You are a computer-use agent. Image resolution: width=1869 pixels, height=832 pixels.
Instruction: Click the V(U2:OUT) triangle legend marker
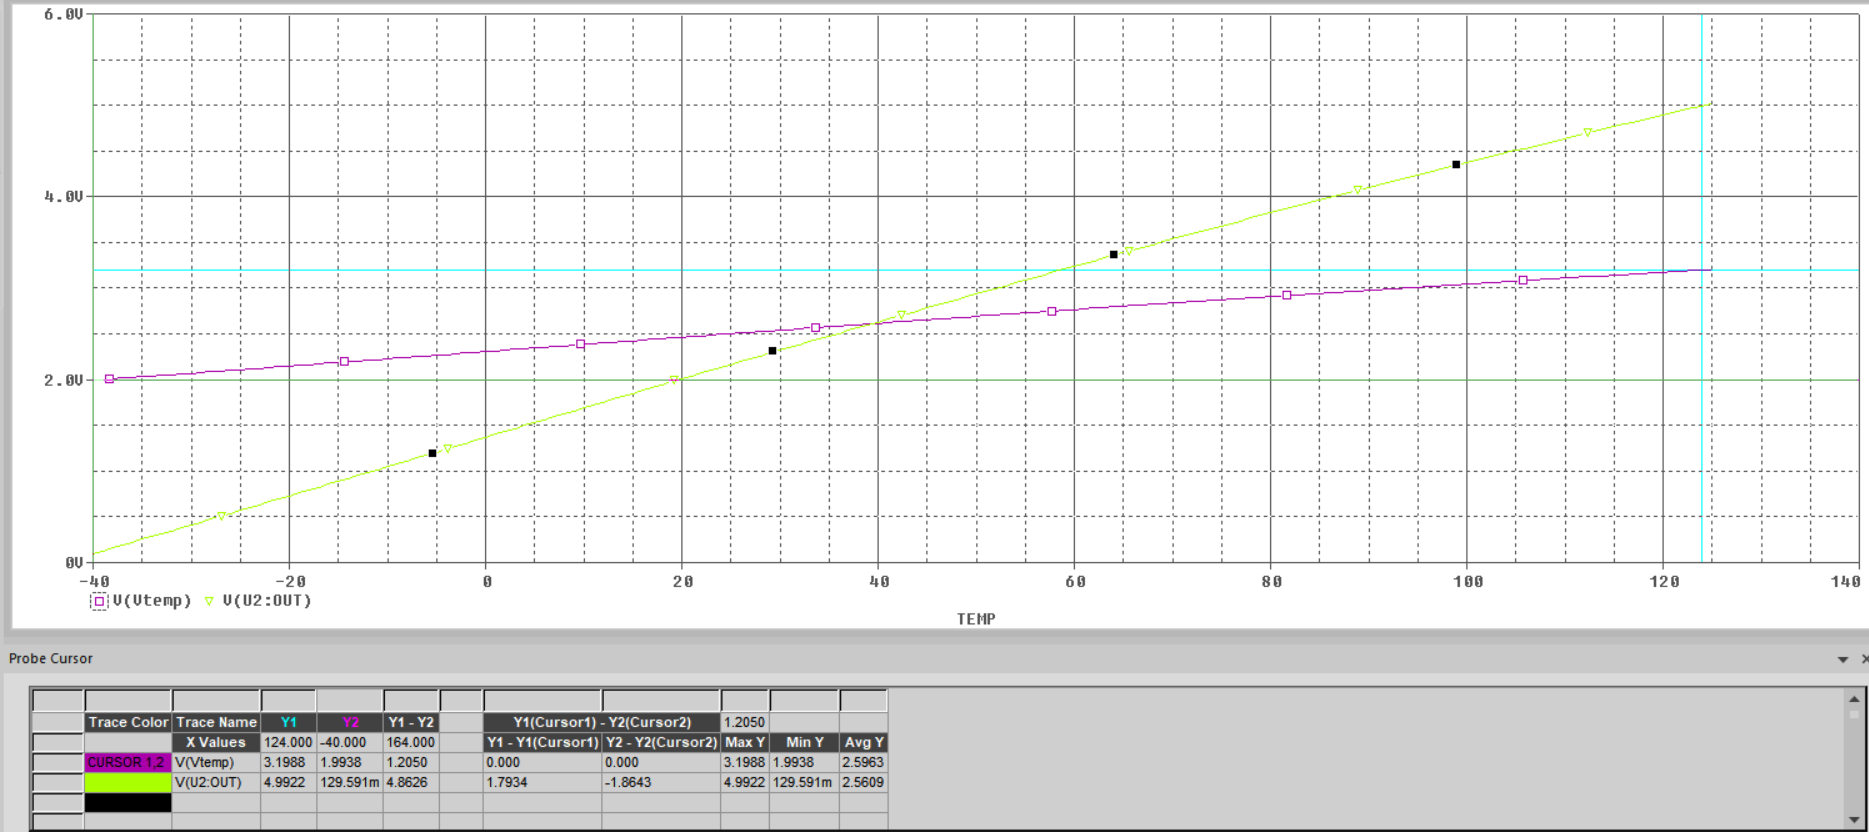(209, 601)
